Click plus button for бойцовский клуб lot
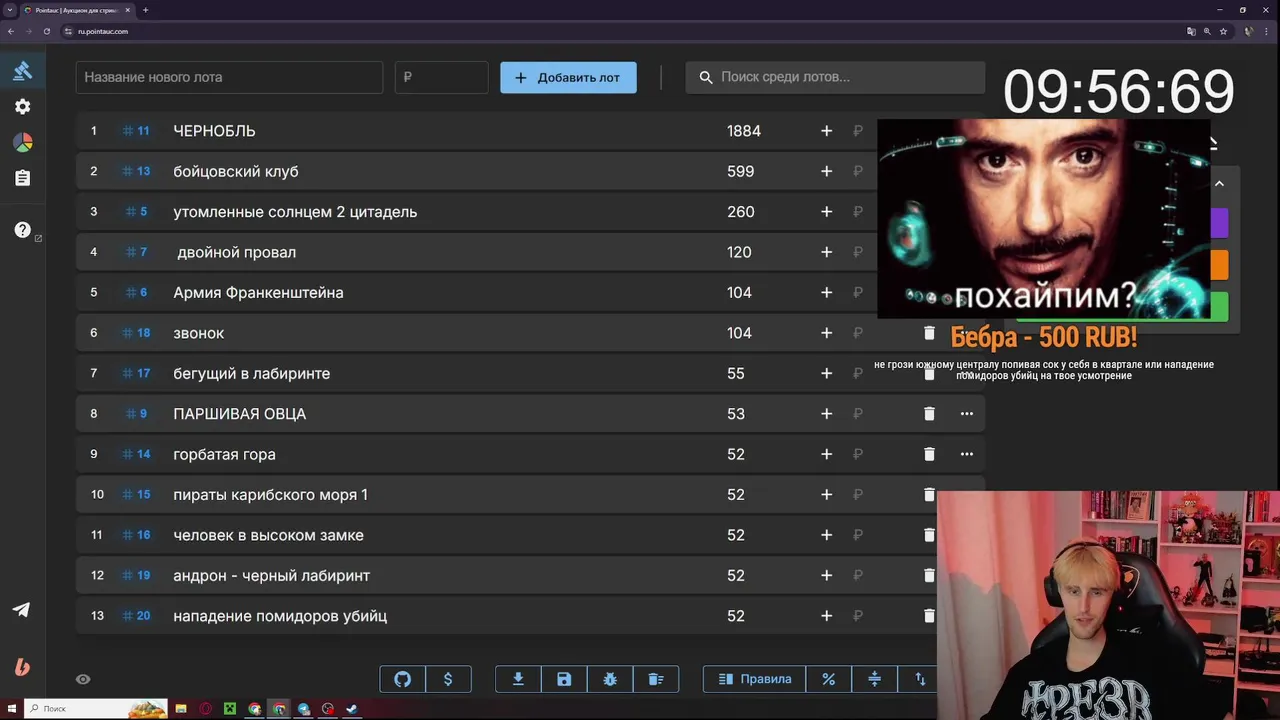The height and width of the screenshot is (720, 1280). [x=826, y=171]
